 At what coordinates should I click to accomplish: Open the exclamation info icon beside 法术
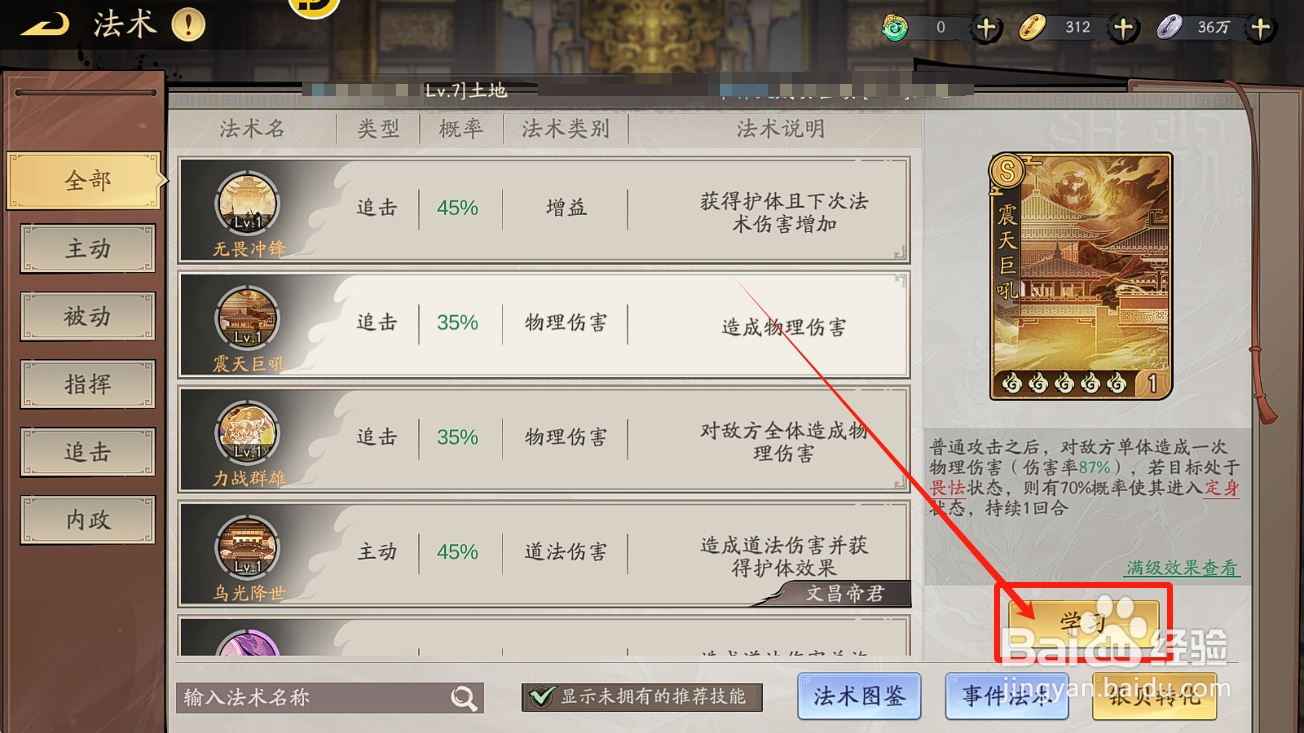coord(188,25)
